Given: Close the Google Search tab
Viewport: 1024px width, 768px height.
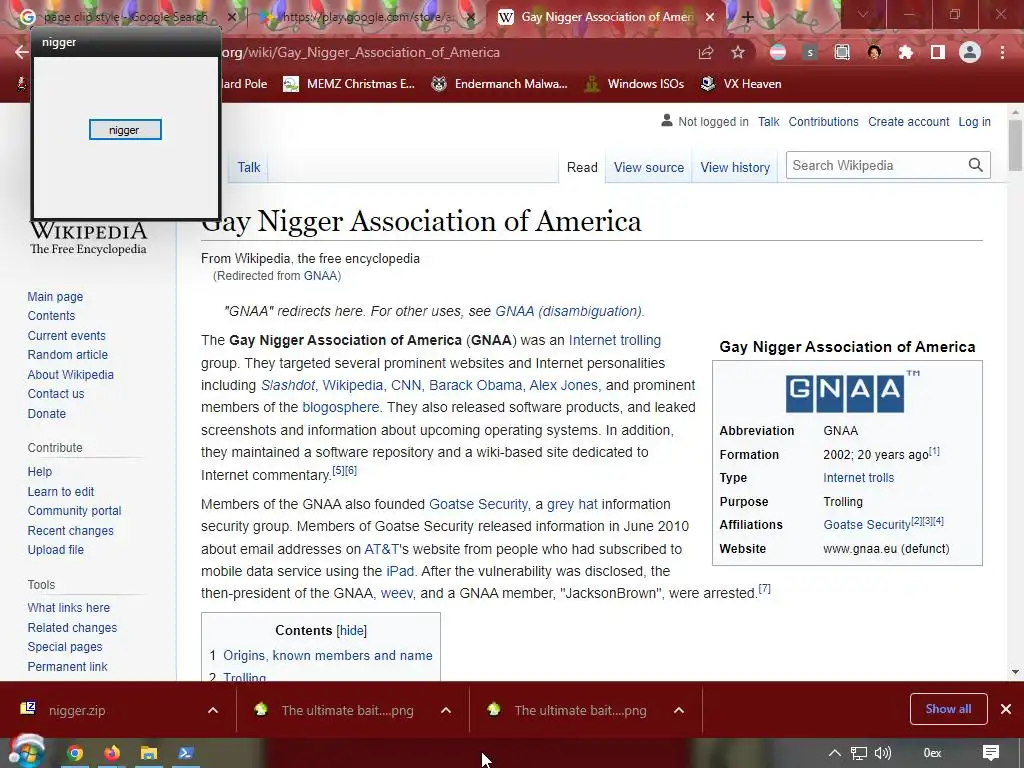Looking at the screenshot, I should tap(231, 17).
